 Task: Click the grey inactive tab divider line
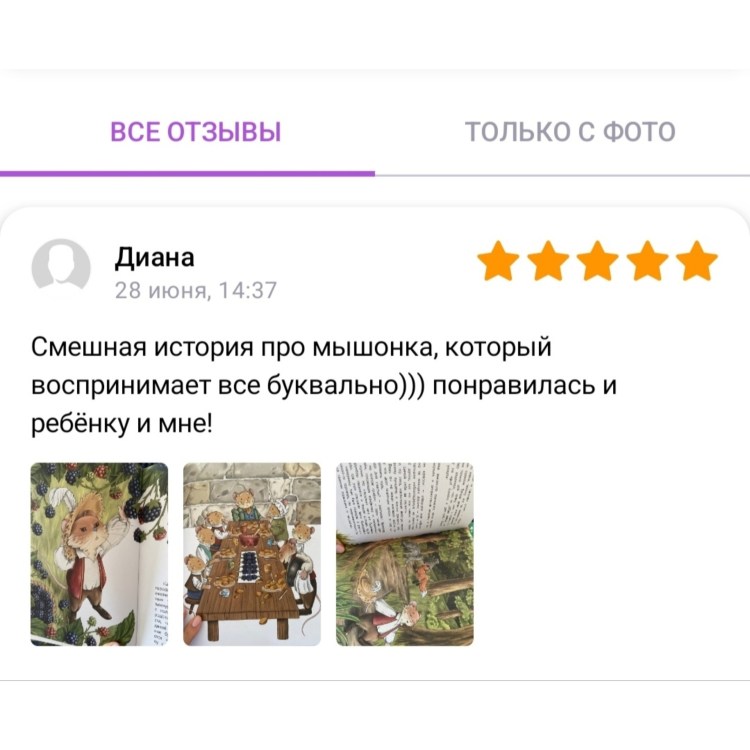tap(562, 176)
